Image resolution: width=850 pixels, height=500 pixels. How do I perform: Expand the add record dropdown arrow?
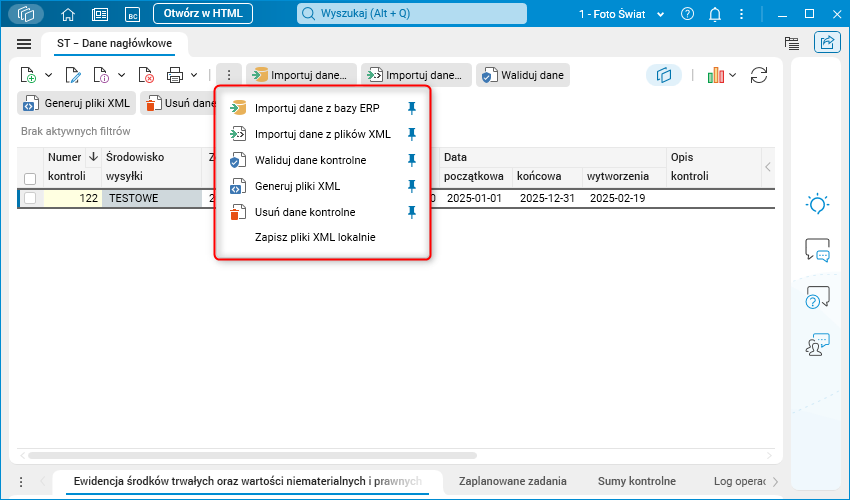[48, 75]
